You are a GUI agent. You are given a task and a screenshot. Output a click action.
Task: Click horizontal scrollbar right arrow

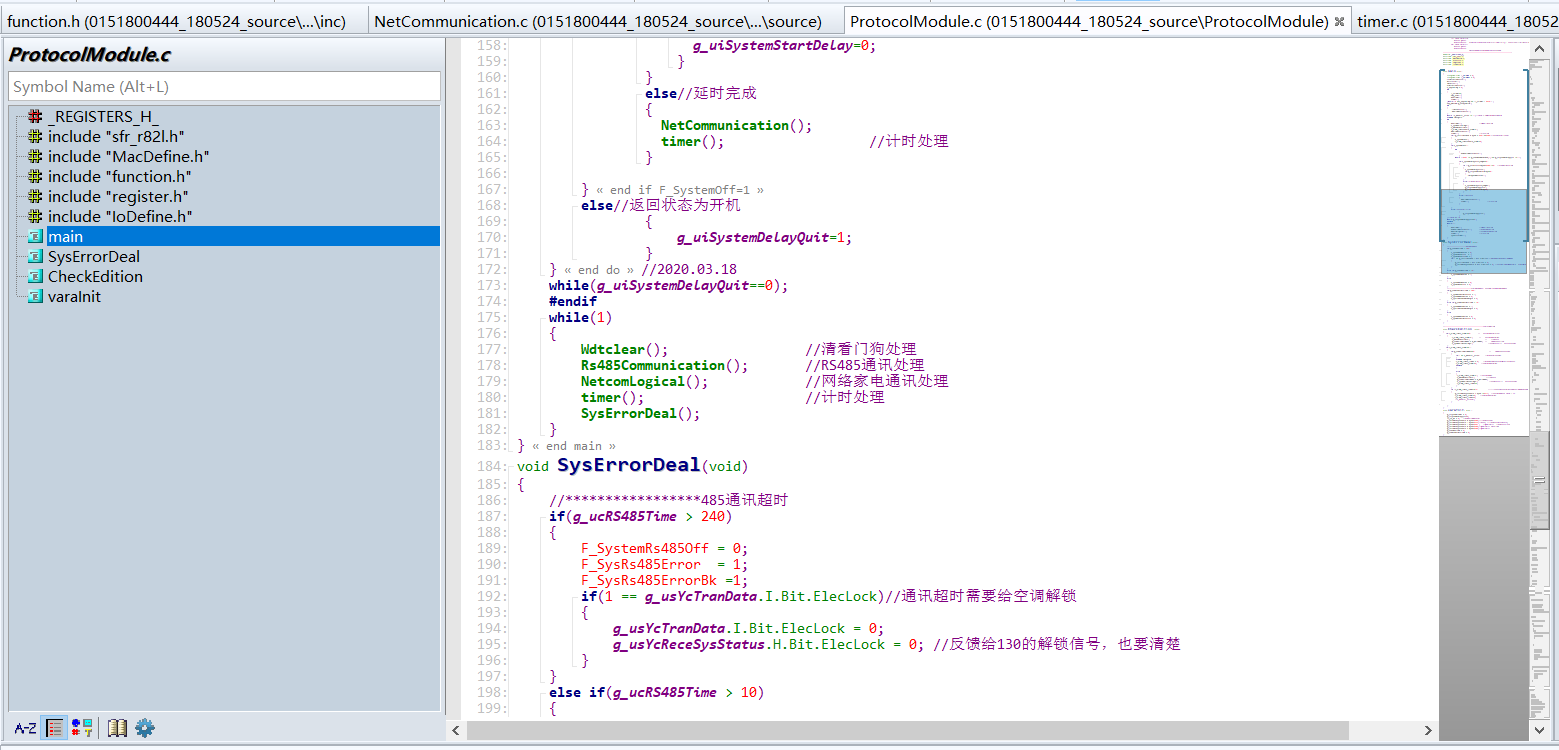click(1428, 731)
